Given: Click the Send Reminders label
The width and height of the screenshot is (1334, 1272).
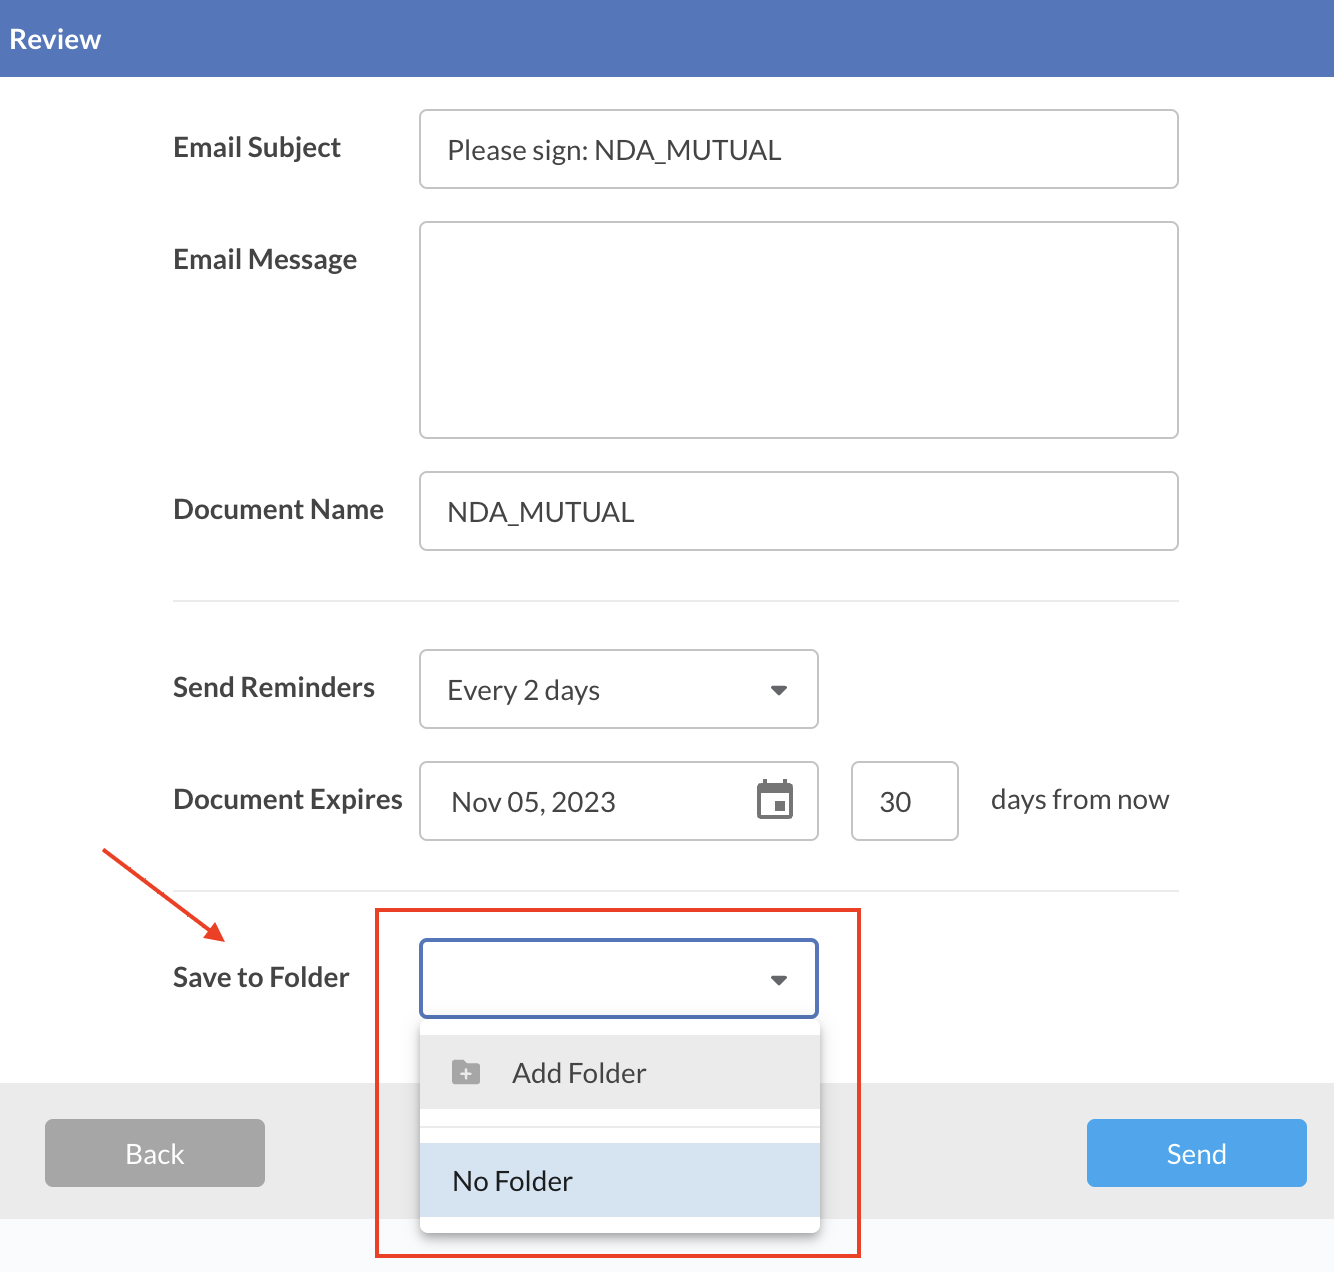Looking at the screenshot, I should 274,688.
